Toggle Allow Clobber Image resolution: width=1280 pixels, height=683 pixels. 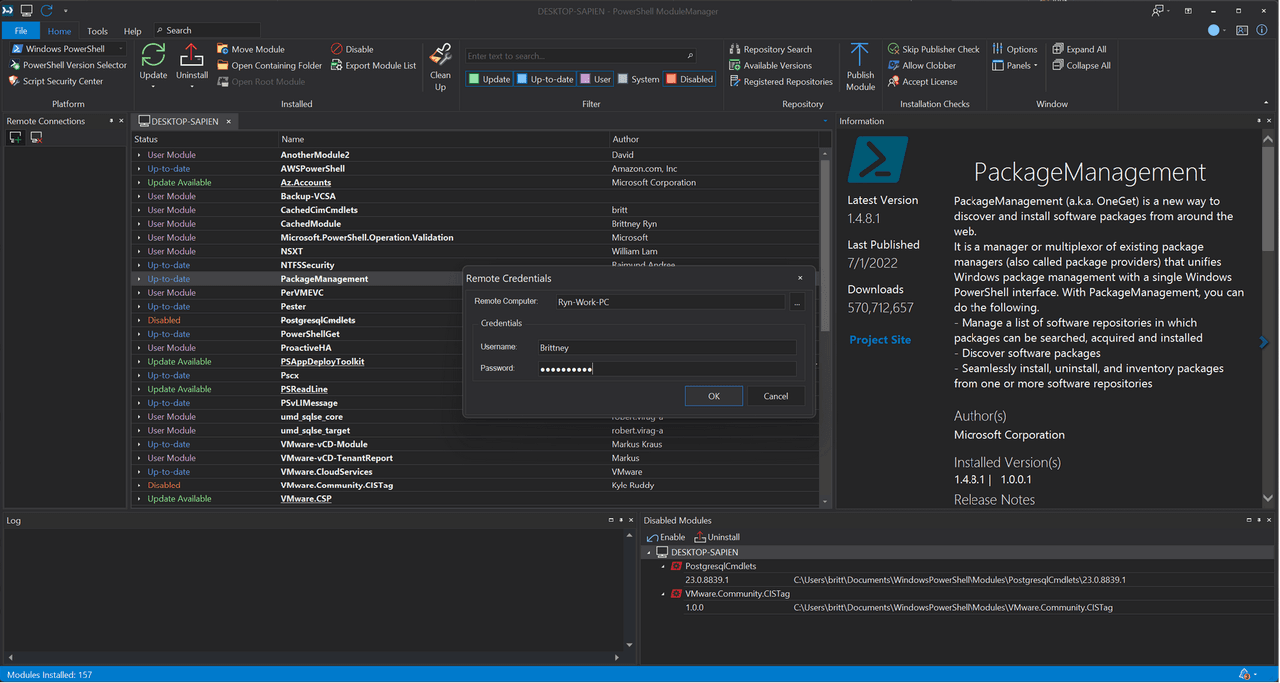click(922, 65)
